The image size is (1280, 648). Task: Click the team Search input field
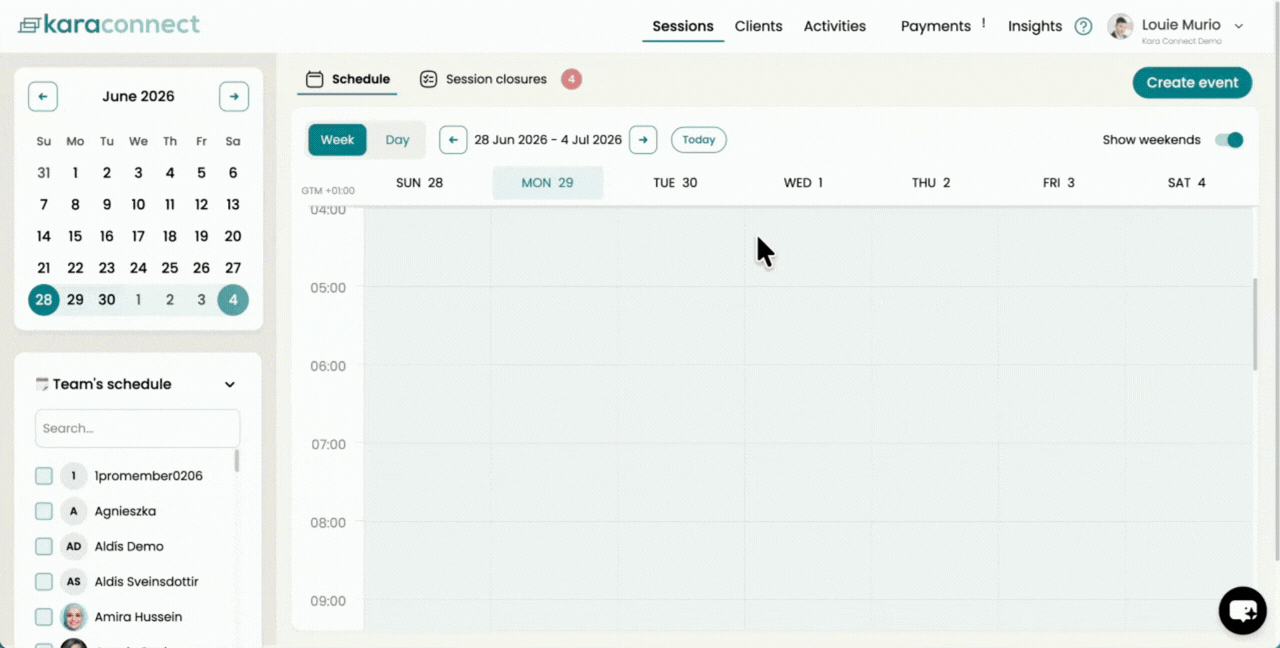coord(138,428)
